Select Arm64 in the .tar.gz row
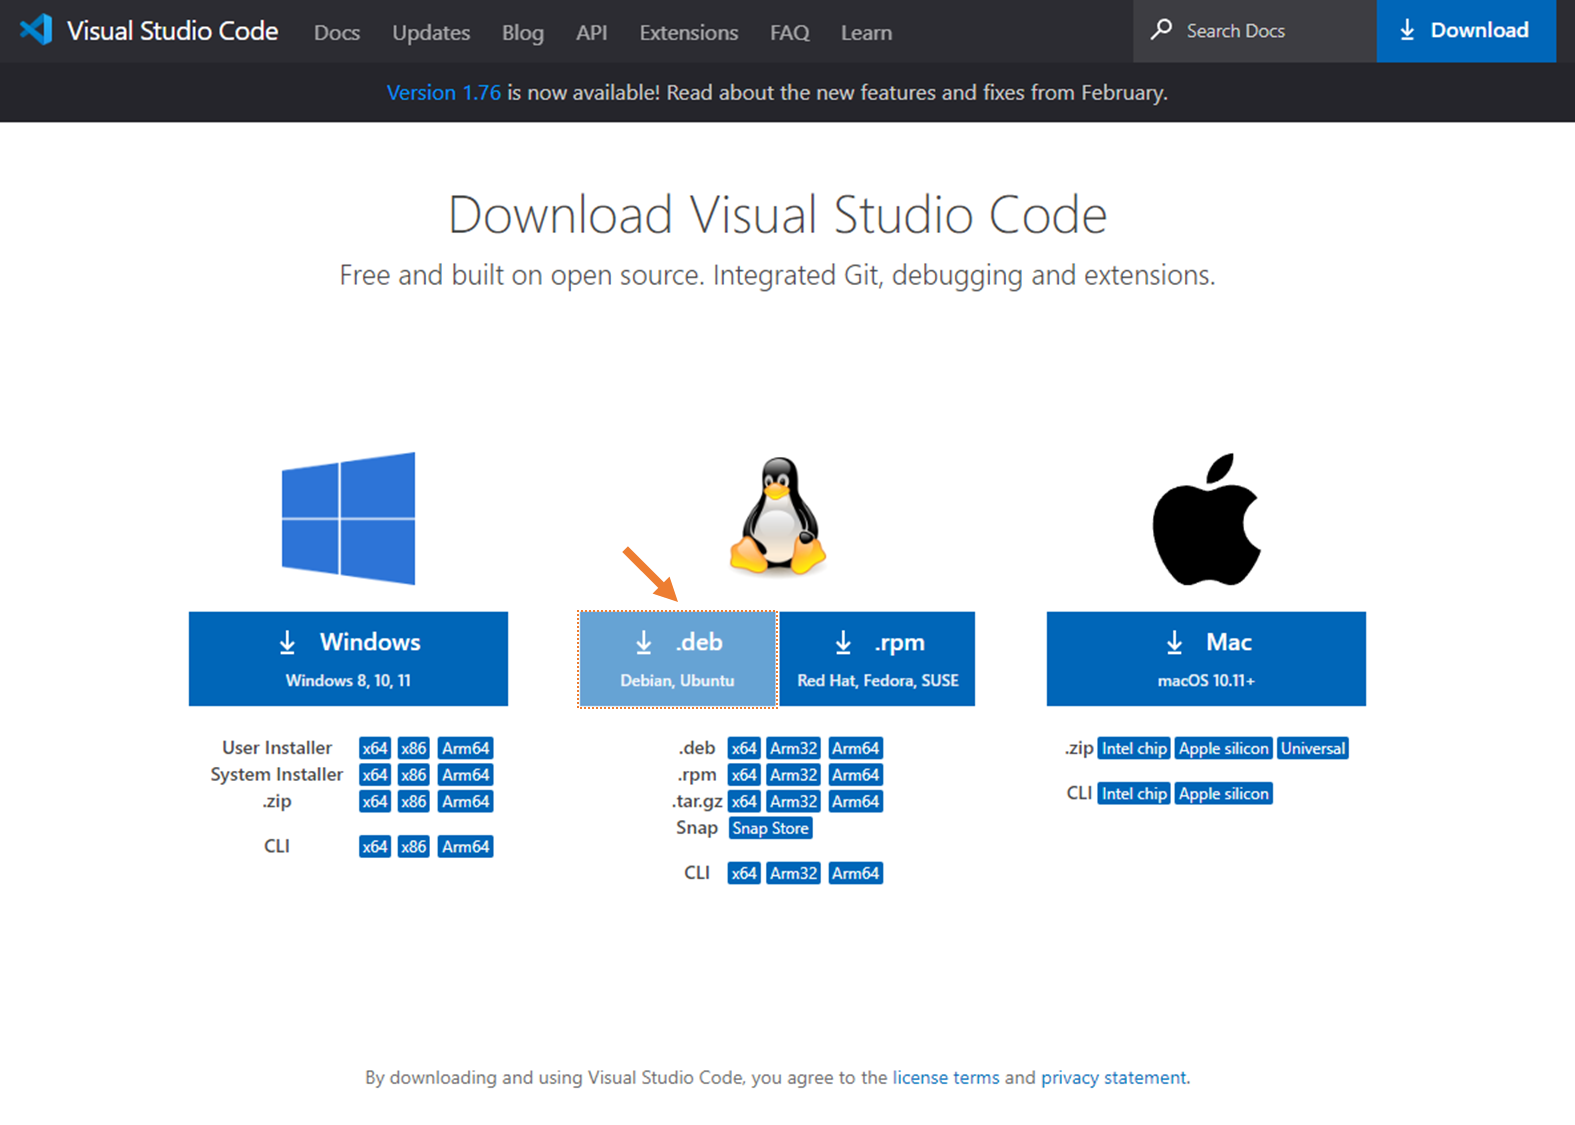The image size is (1575, 1125). (x=856, y=801)
